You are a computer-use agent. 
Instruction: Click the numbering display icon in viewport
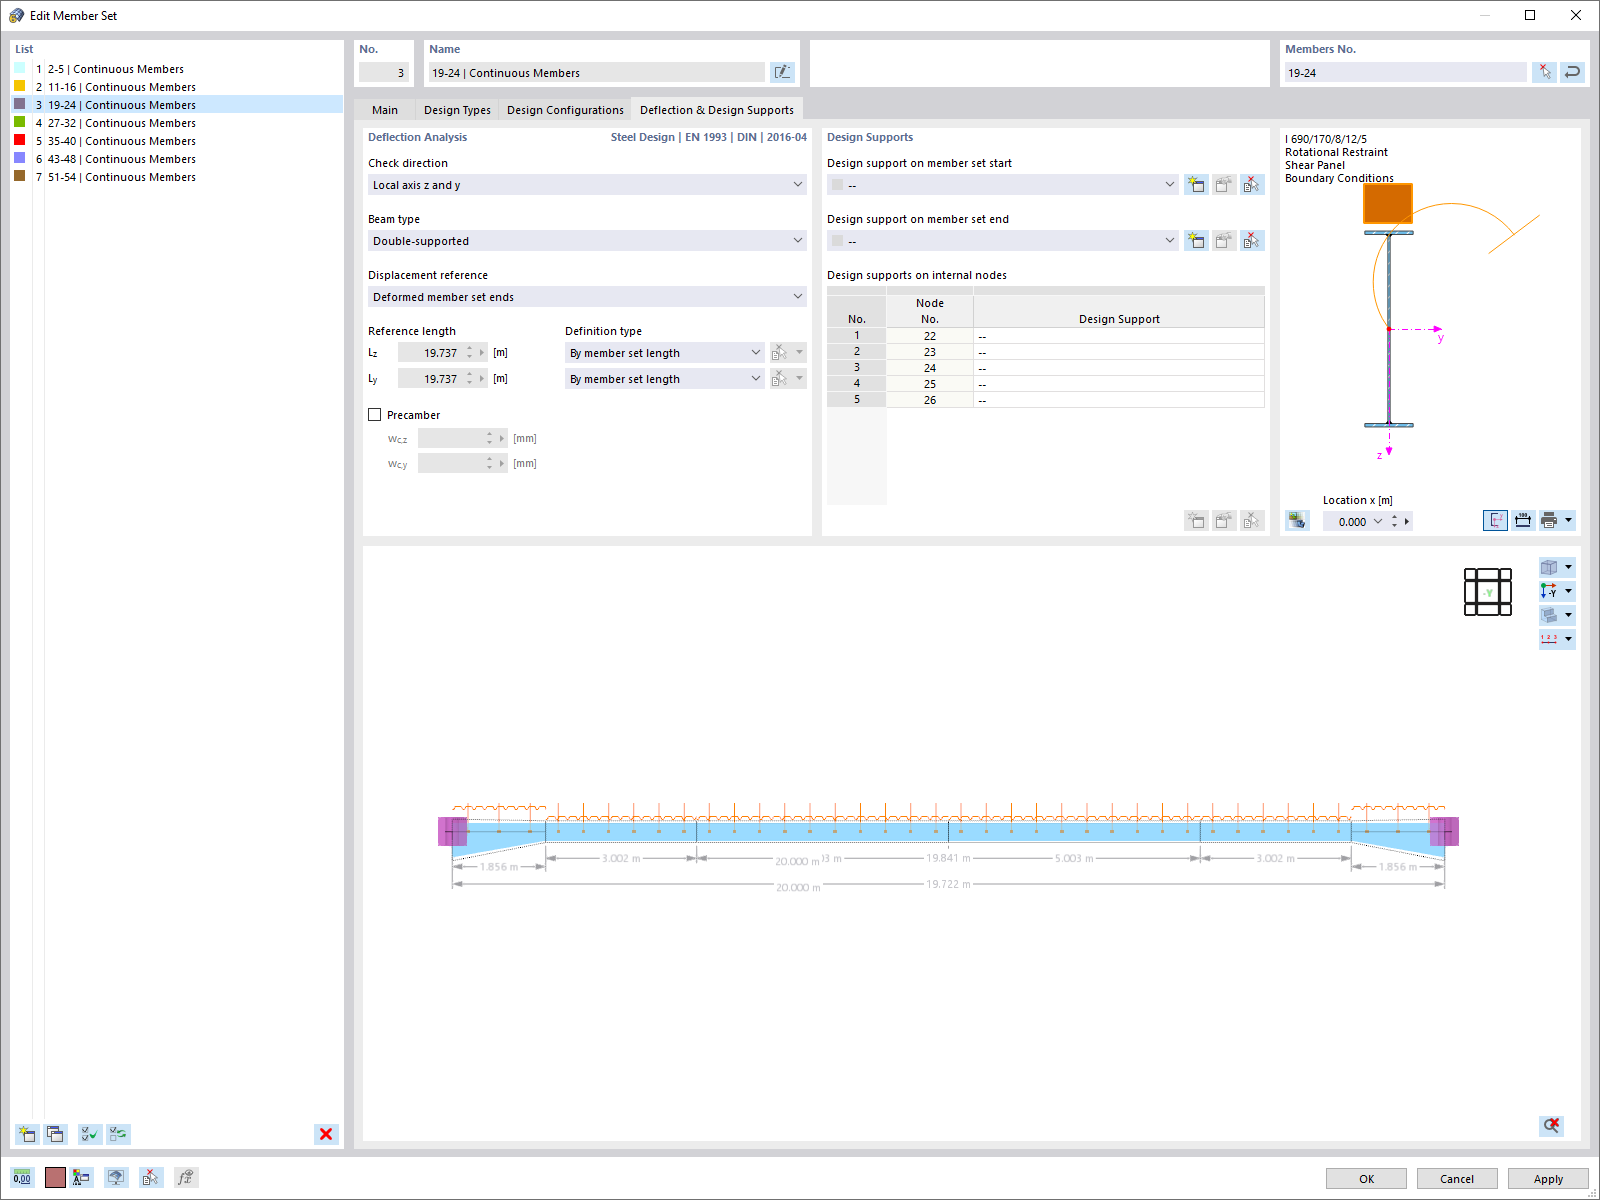[x=1550, y=639]
